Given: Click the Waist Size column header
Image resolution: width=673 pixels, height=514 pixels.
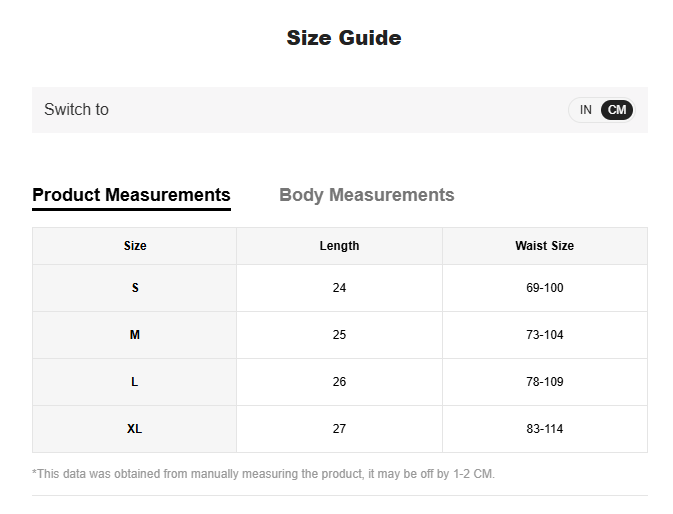Looking at the screenshot, I should coord(544,246).
